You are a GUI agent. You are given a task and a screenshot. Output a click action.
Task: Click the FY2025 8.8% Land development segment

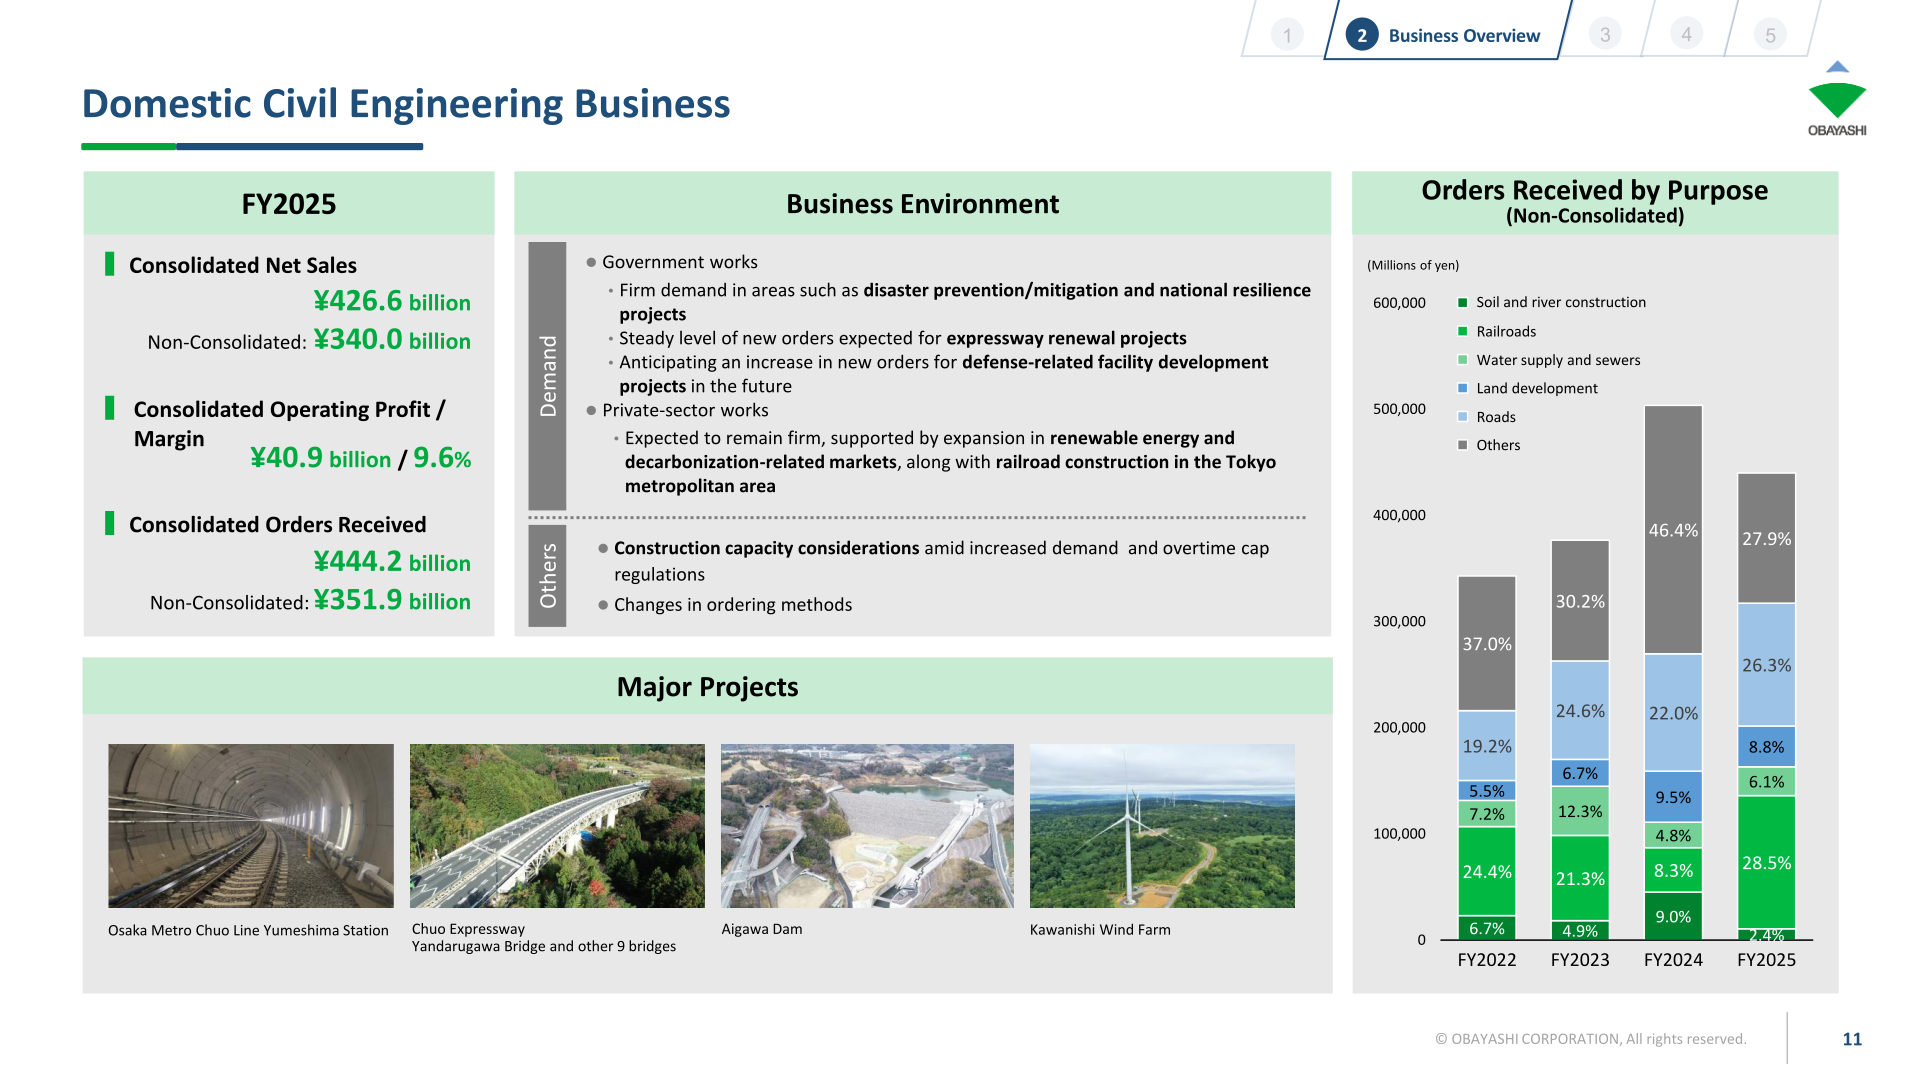[1767, 747]
